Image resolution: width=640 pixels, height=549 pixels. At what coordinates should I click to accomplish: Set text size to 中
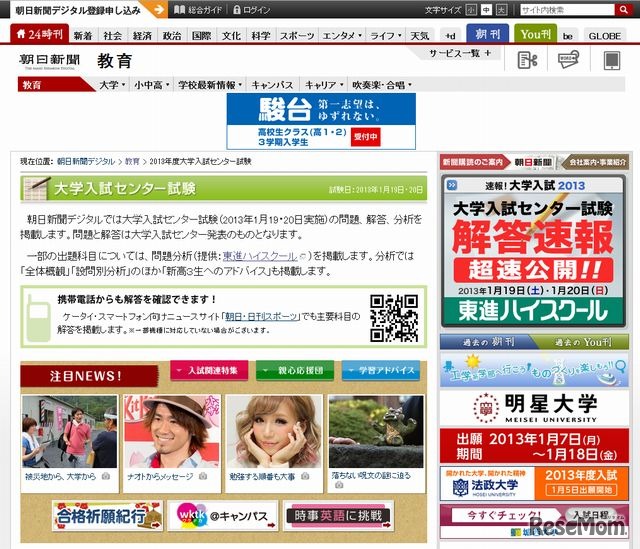[486, 10]
